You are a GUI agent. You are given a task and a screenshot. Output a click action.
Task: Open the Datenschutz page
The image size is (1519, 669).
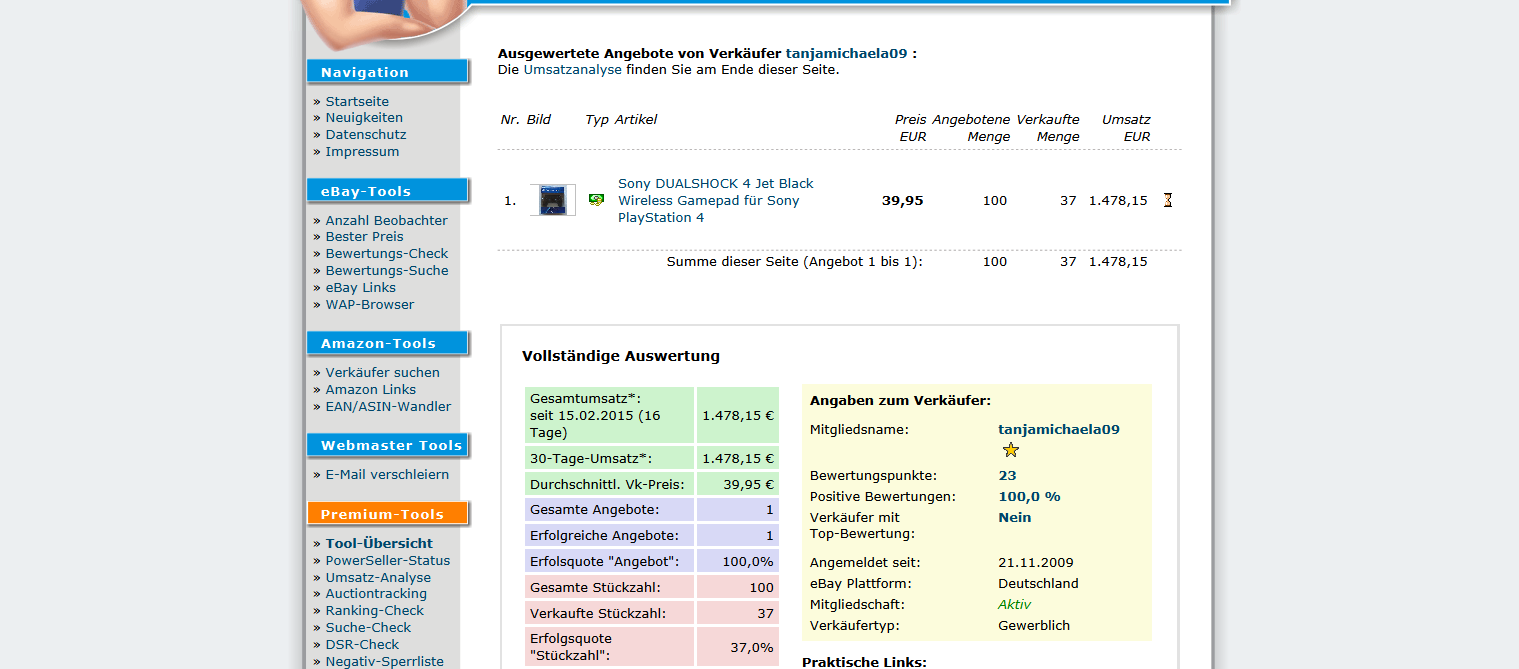pos(365,135)
